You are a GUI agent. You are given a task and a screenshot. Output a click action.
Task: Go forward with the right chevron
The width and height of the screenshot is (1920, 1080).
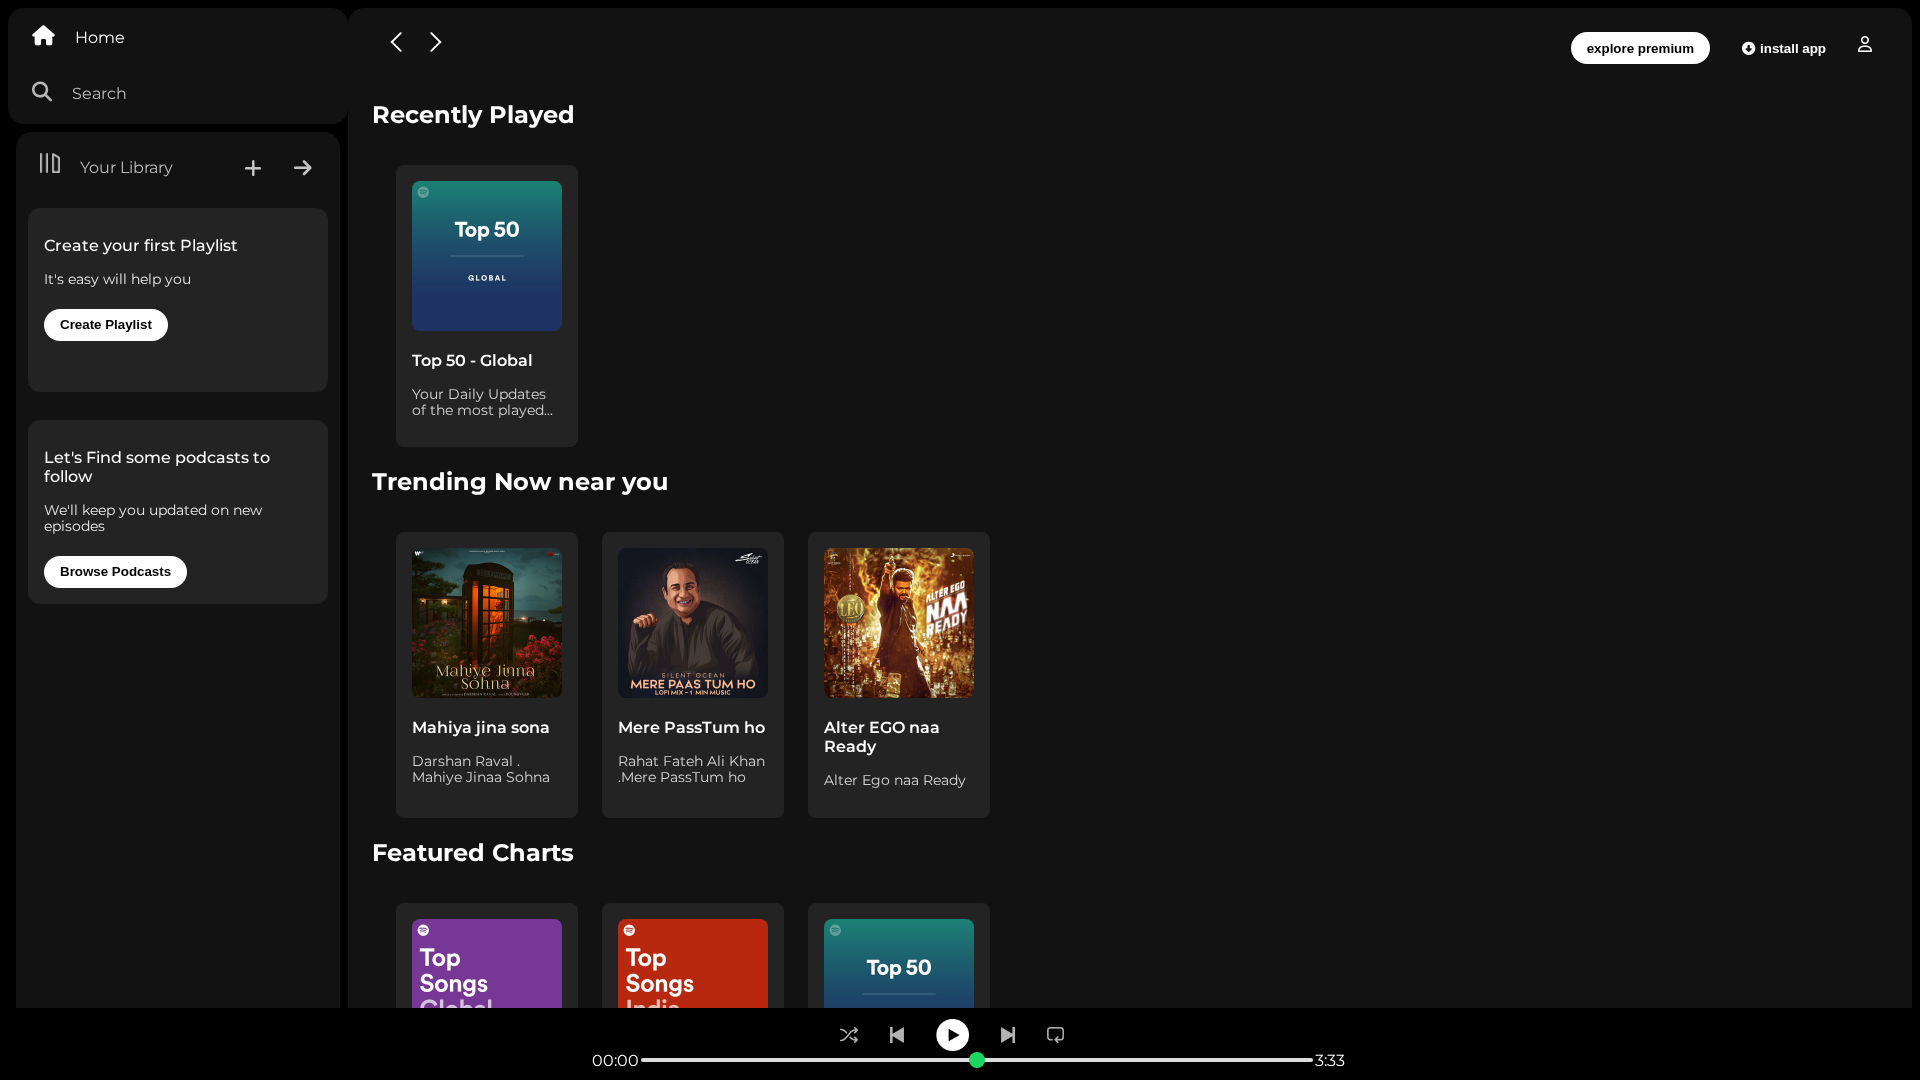(x=435, y=42)
